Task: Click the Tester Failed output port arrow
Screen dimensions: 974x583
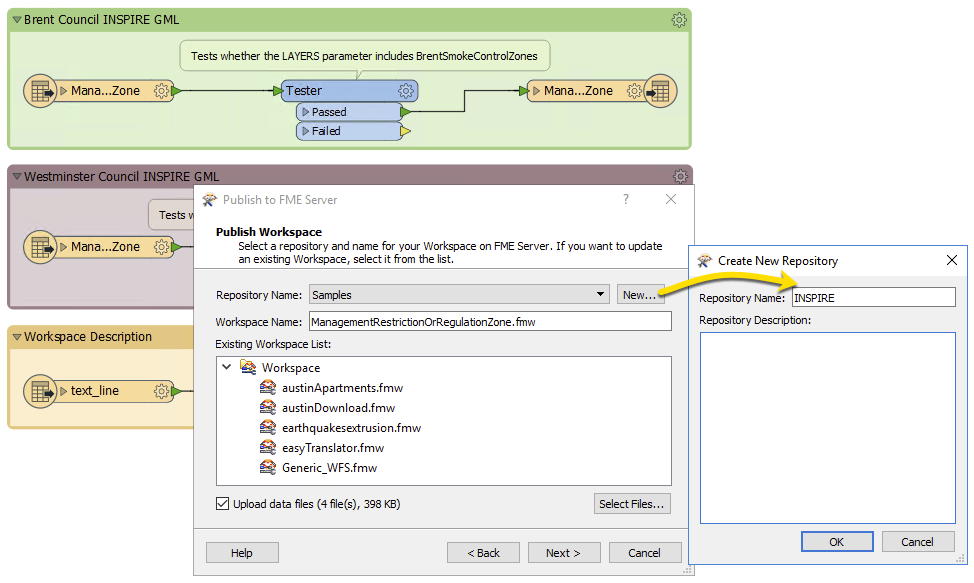Action: click(405, 131)
